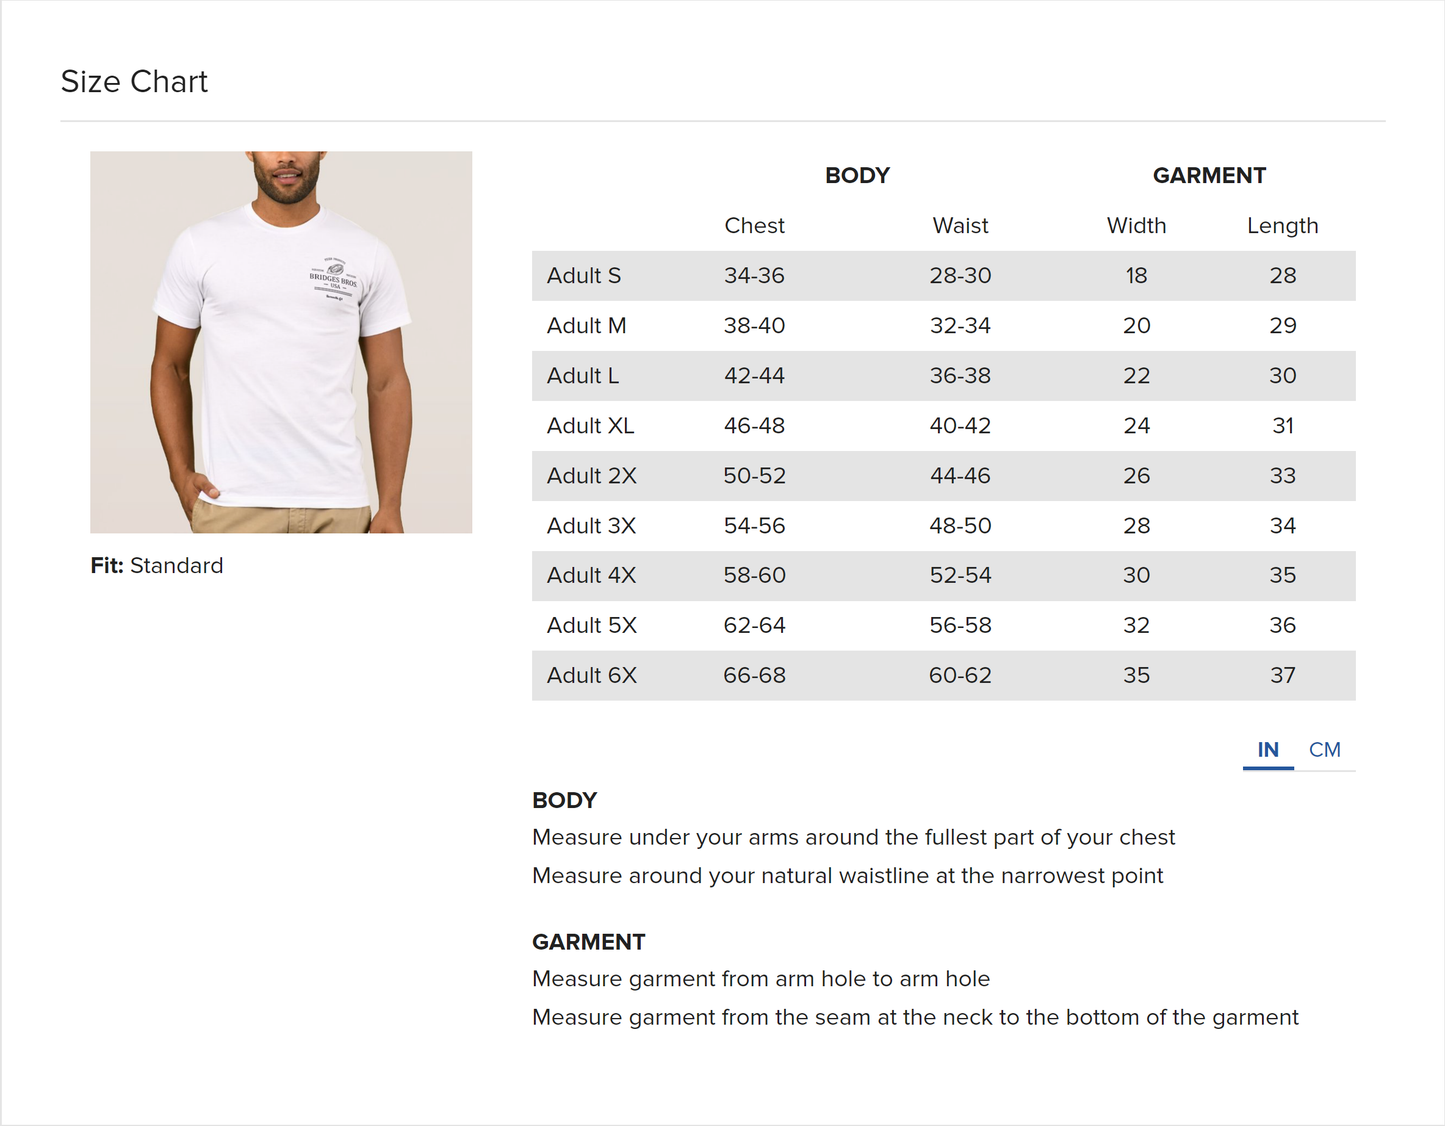Click the Adult 4X row label
The width and height of the screenshot is (1445, 1126).
[x=591, y=576]
